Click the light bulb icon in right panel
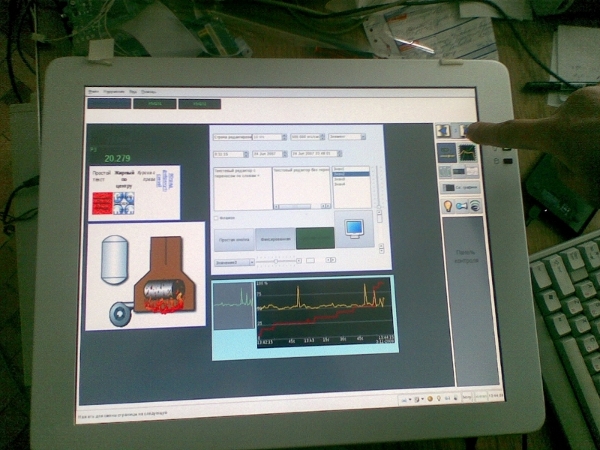The width and height of the screenshot is (600, 450). [x=449, y=205]
